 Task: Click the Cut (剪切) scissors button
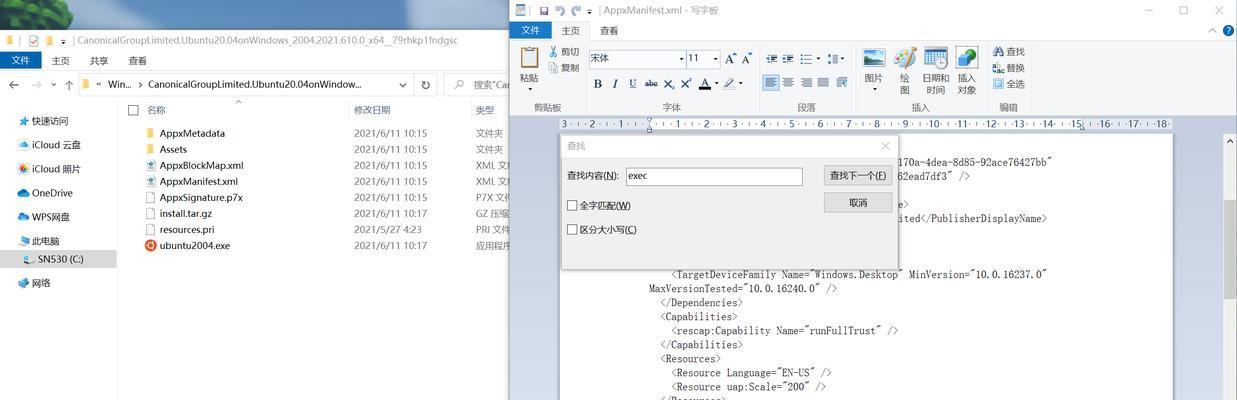tap(565, 52)
